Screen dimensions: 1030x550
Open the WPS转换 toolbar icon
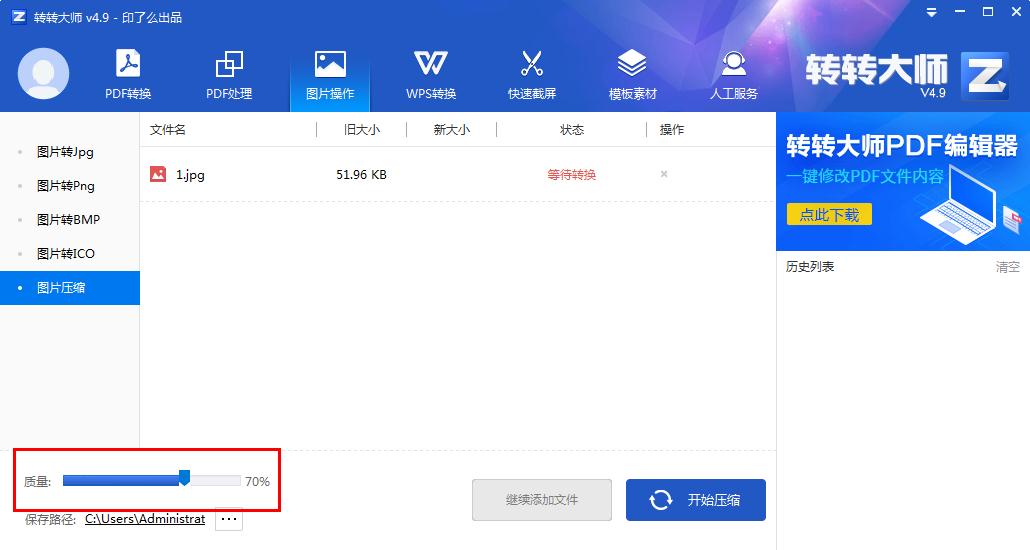point(431,74)
